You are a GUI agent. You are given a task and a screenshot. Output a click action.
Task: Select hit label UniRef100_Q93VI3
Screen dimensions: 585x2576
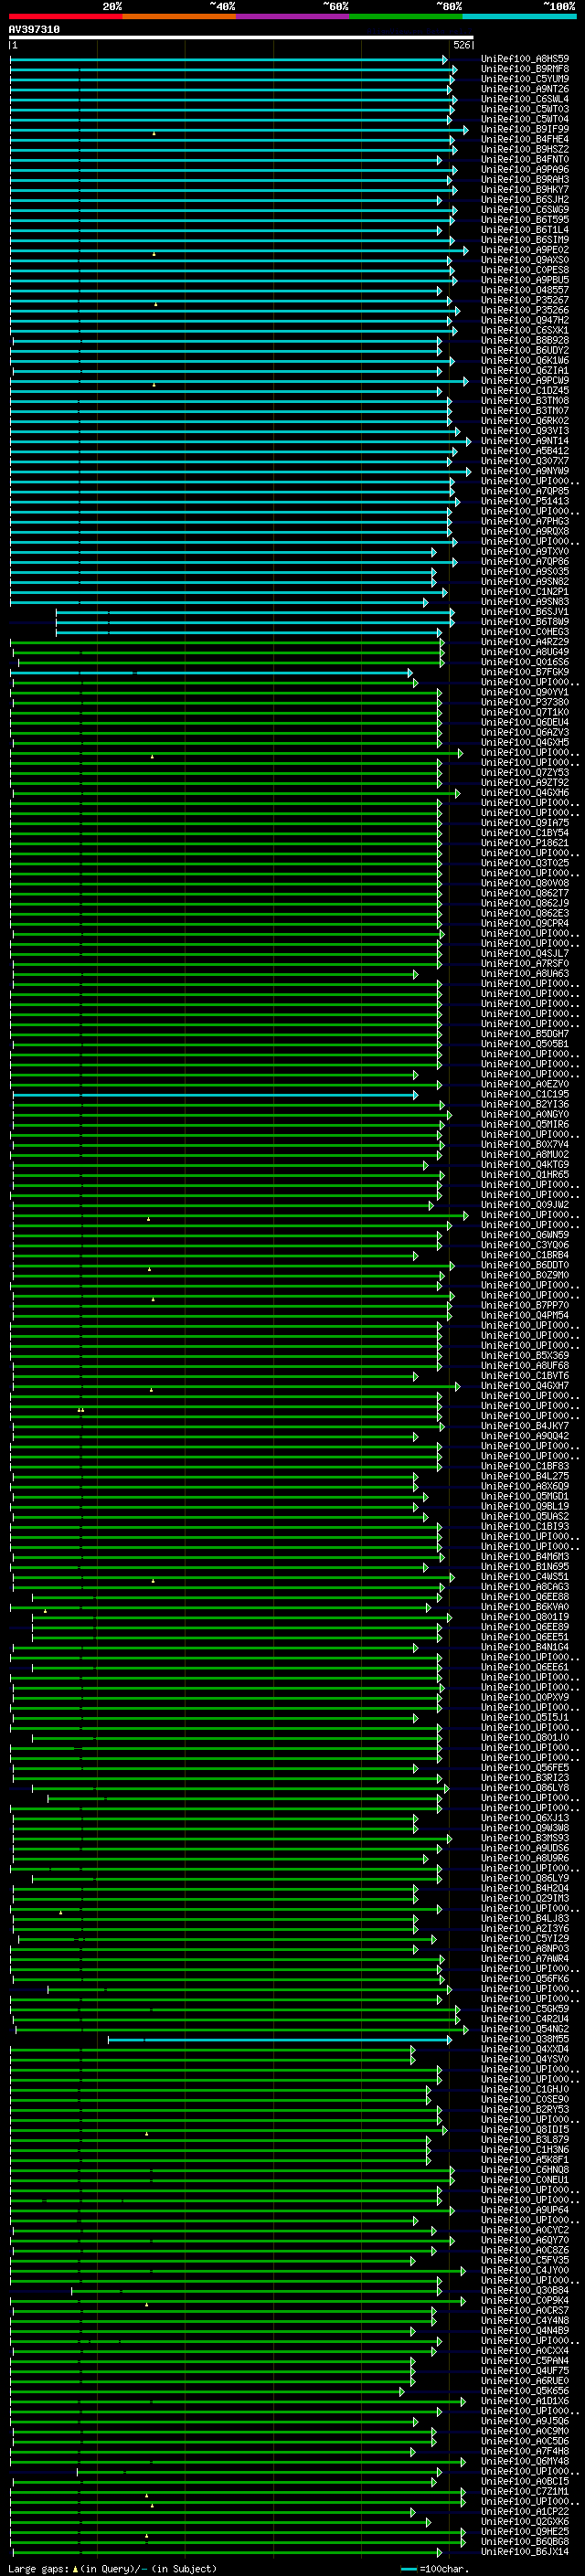525,431
